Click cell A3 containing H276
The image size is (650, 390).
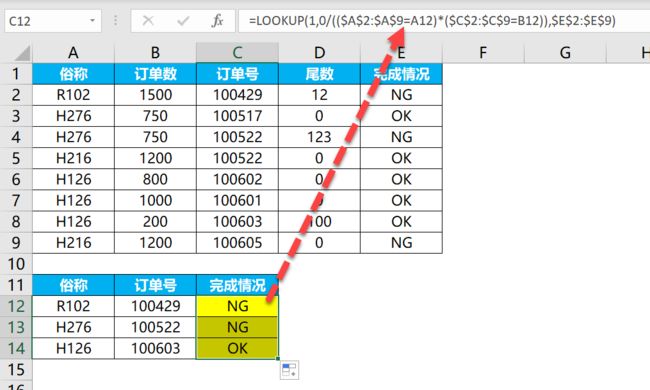(x=73, y=116)
